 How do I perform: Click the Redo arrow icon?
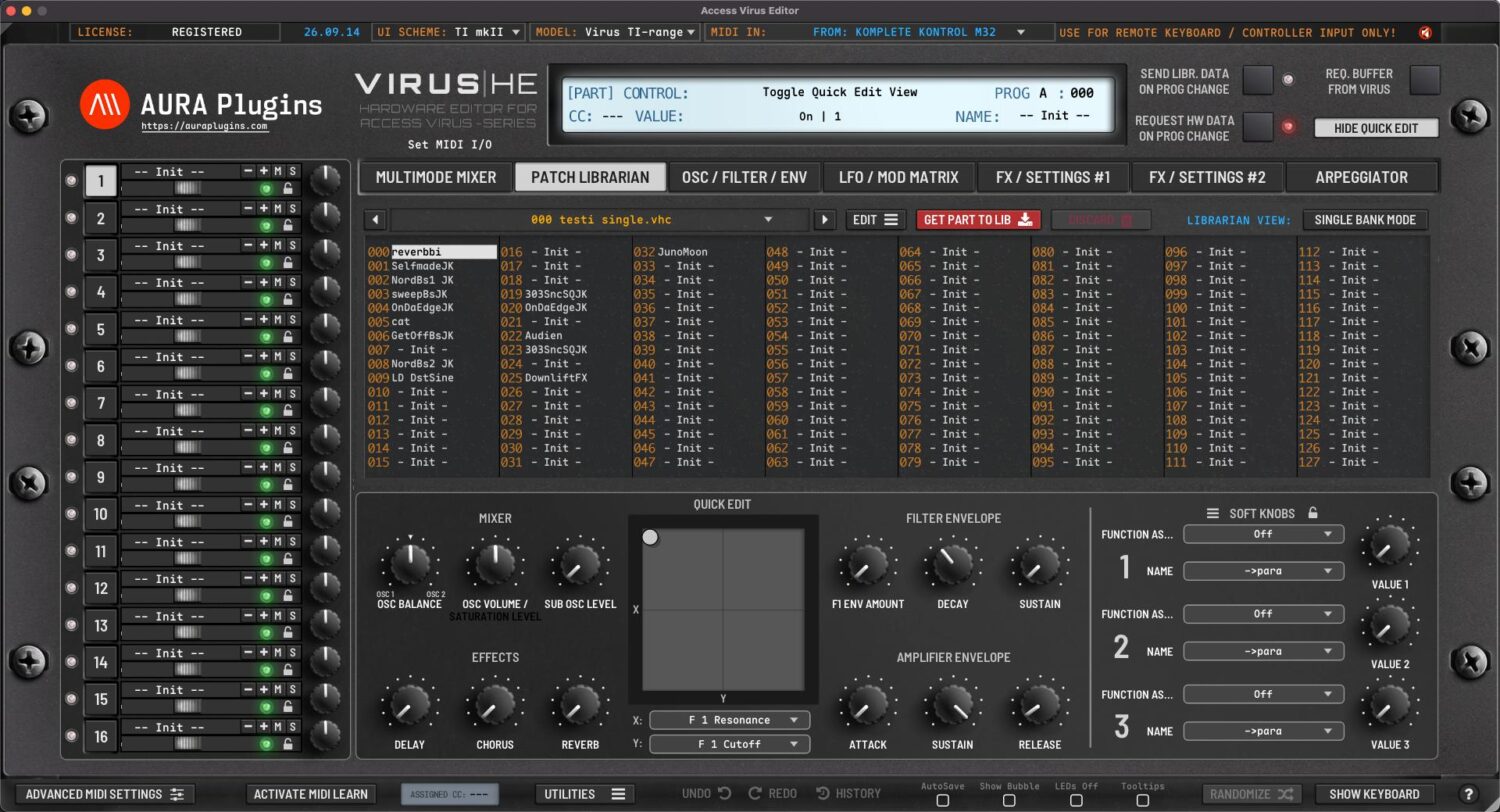755,793
